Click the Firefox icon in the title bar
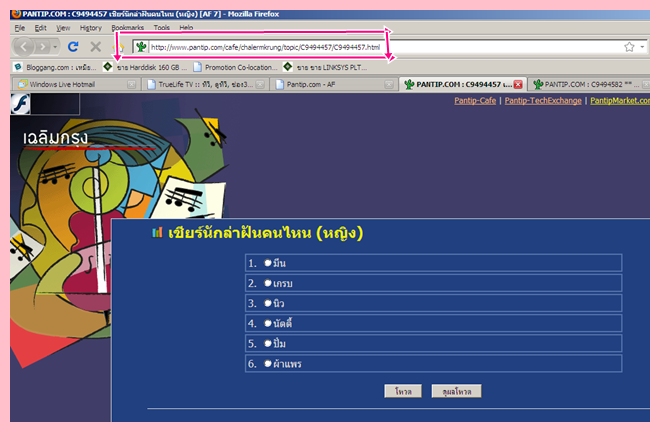The image size is (660, 432). tap(16, 14)
